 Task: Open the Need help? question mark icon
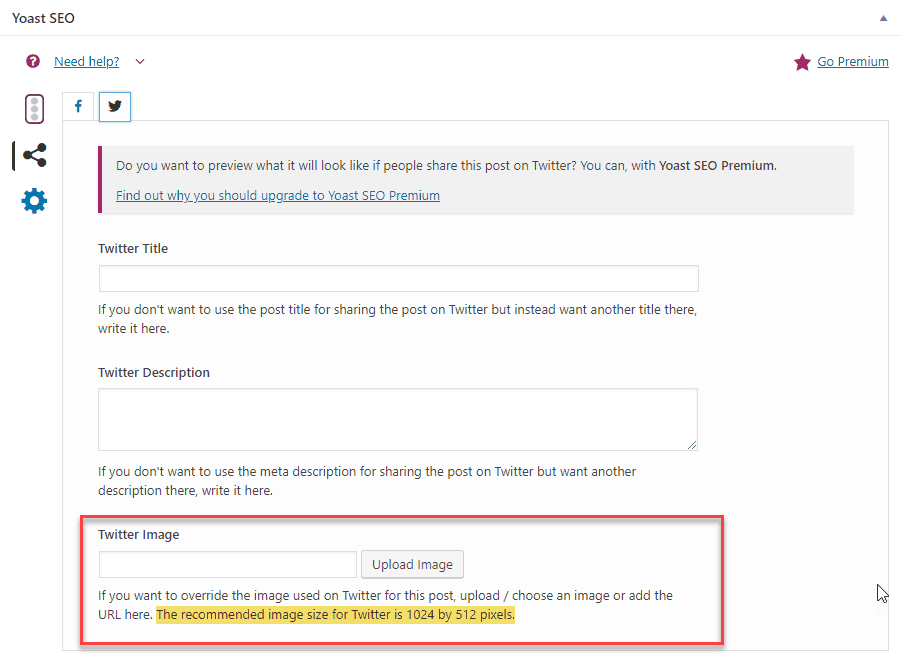pyautogui.click(x=33, y=61)
